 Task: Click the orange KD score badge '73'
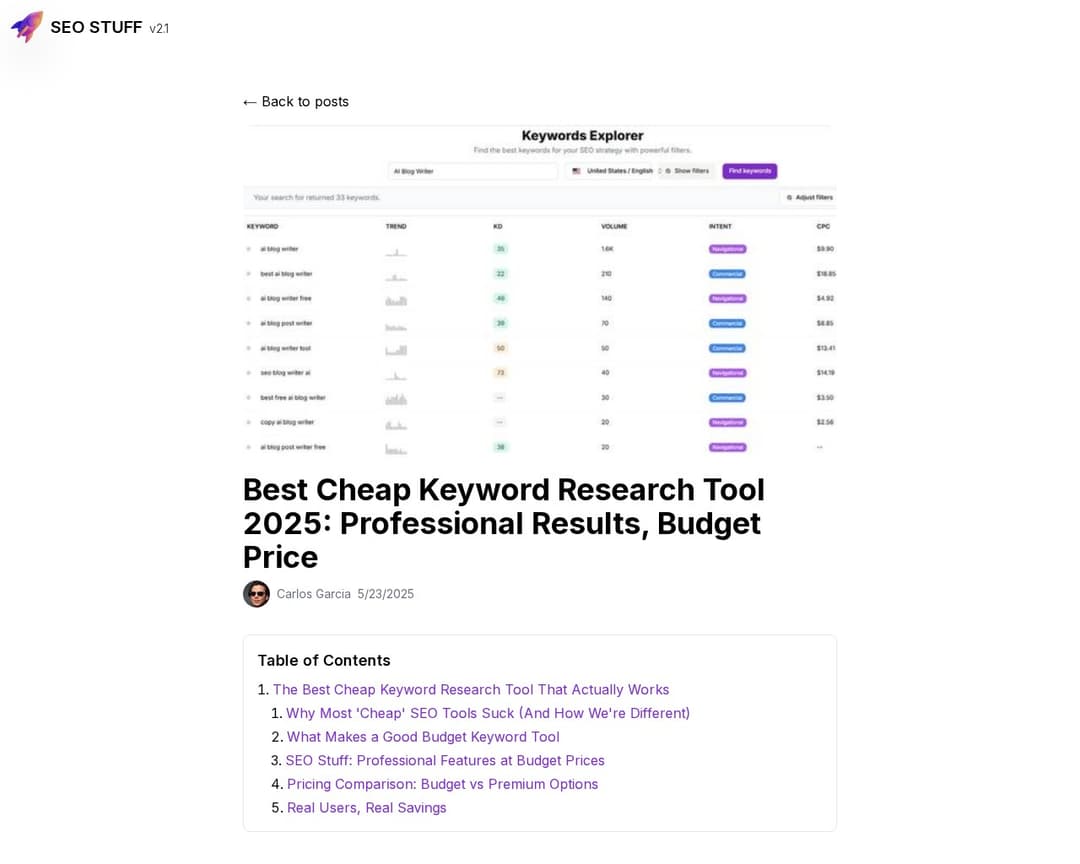coord(499,372)
